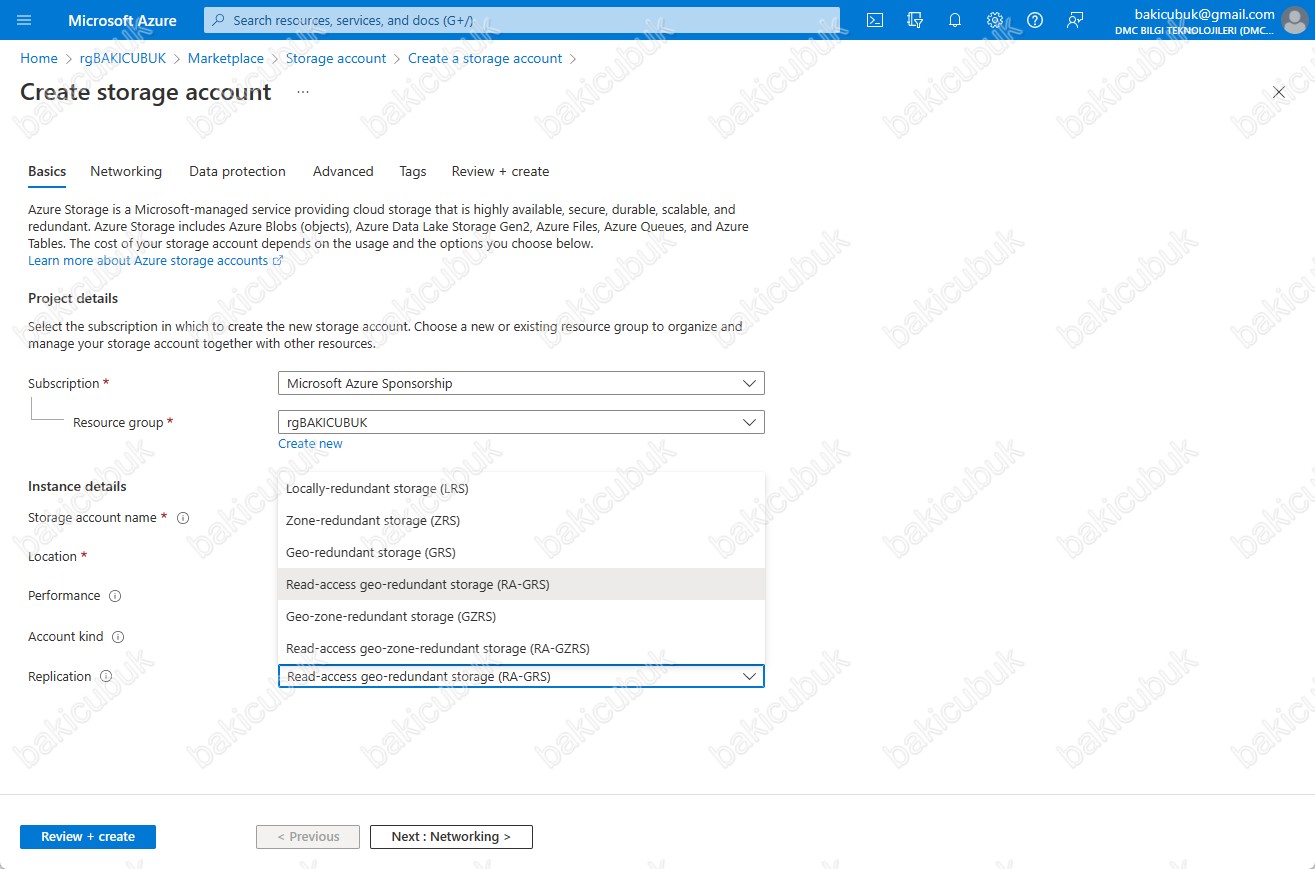Click the Create new resource group link
The width and height of the screenshot is (1315, 869).
(310, 444)
